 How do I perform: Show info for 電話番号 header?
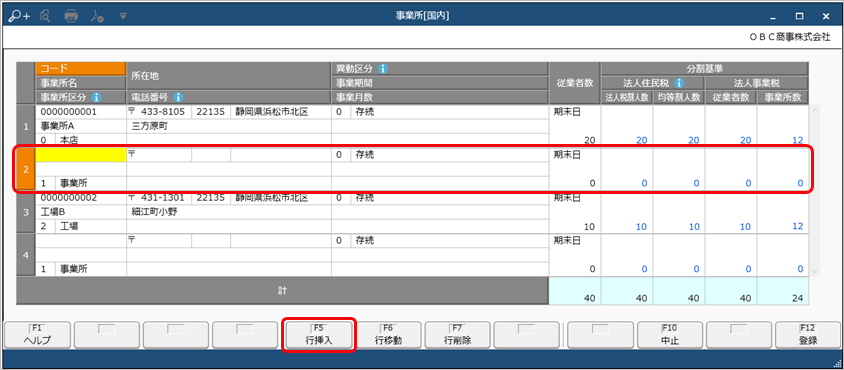pyautogui.click(x=178, y=97)
